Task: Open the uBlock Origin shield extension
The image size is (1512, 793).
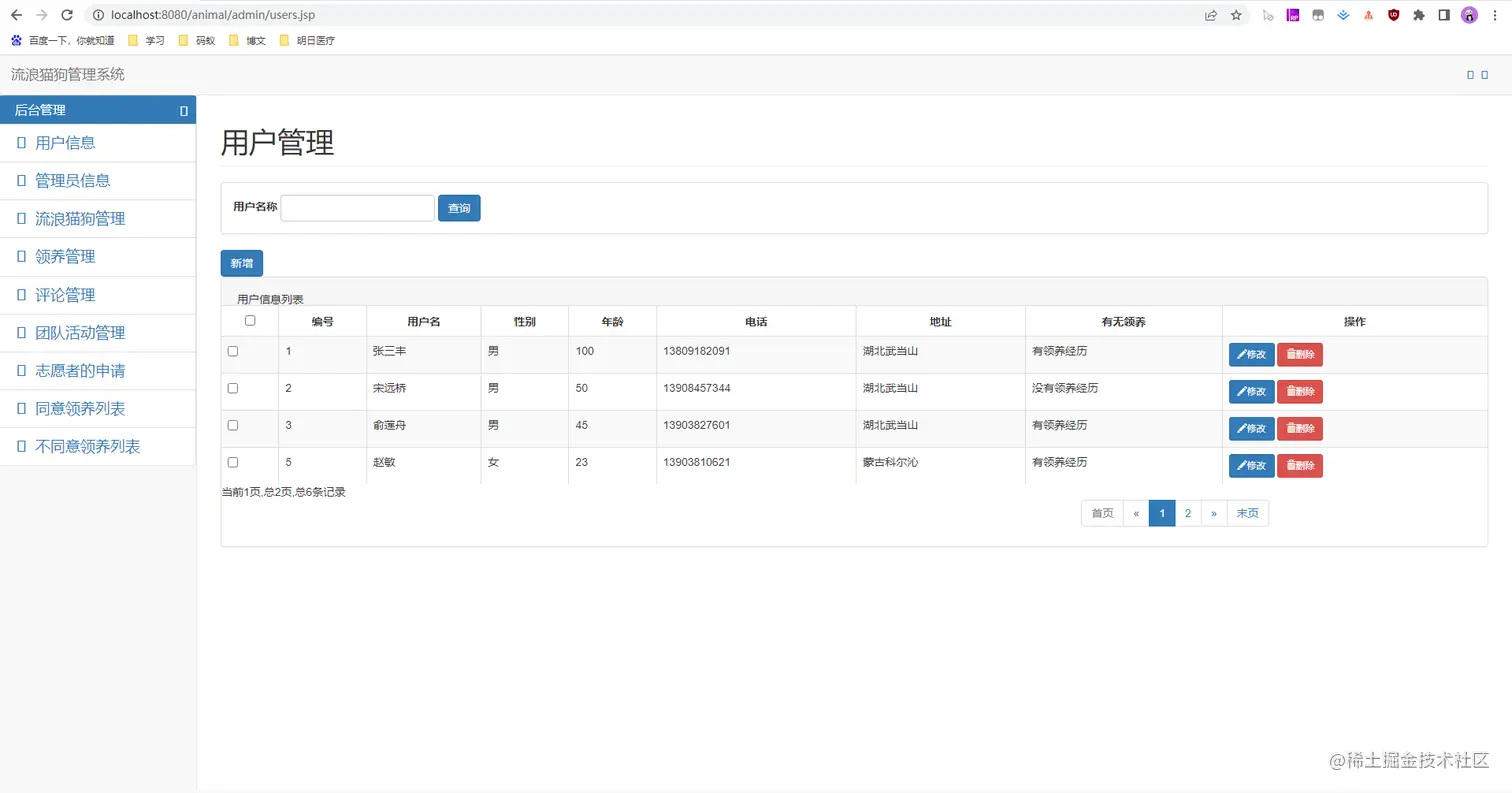Action: click(1393, 15)
